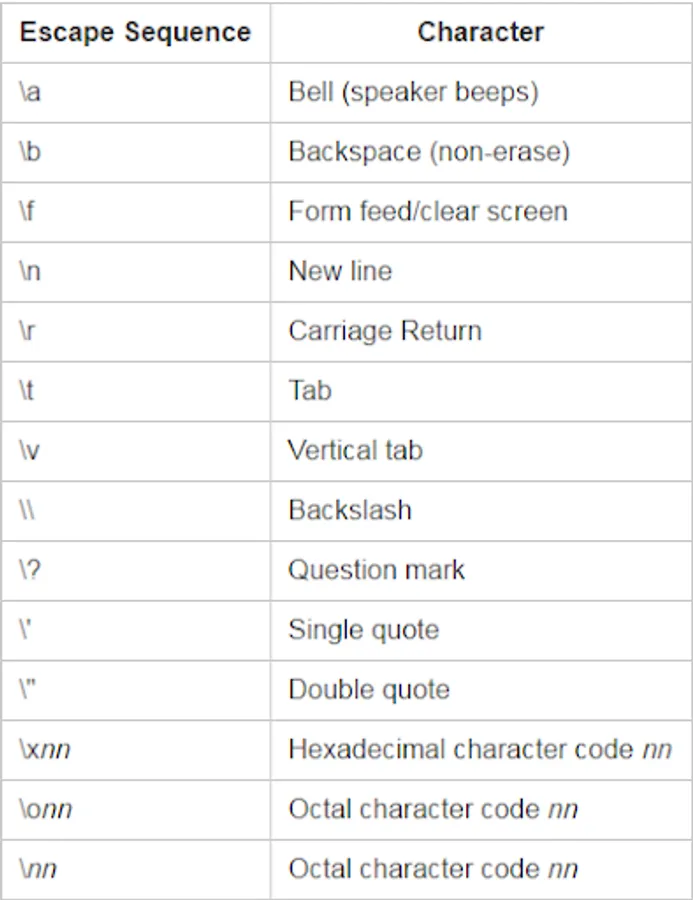Click the Form feed/clear screen text
Viewport: 693px width, 900px height.
428,211
